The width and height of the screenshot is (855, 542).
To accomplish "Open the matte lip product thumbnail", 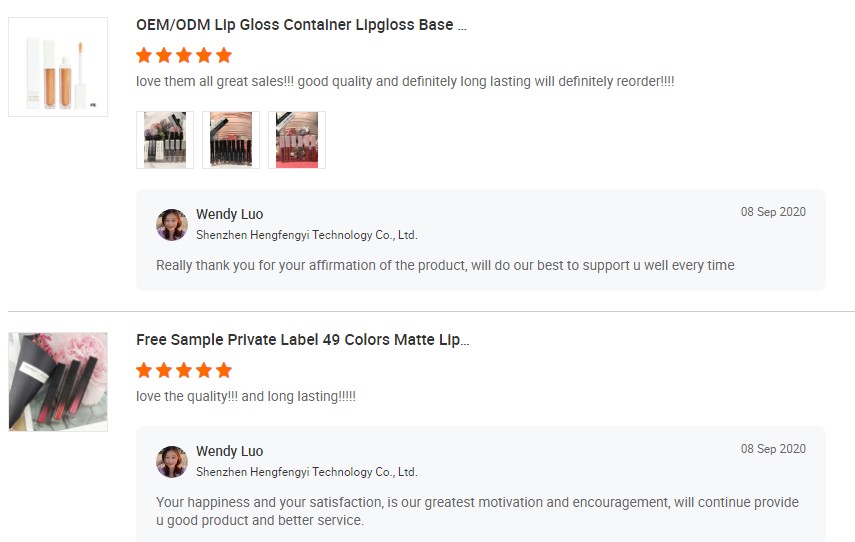I will [x=58, y=382].
